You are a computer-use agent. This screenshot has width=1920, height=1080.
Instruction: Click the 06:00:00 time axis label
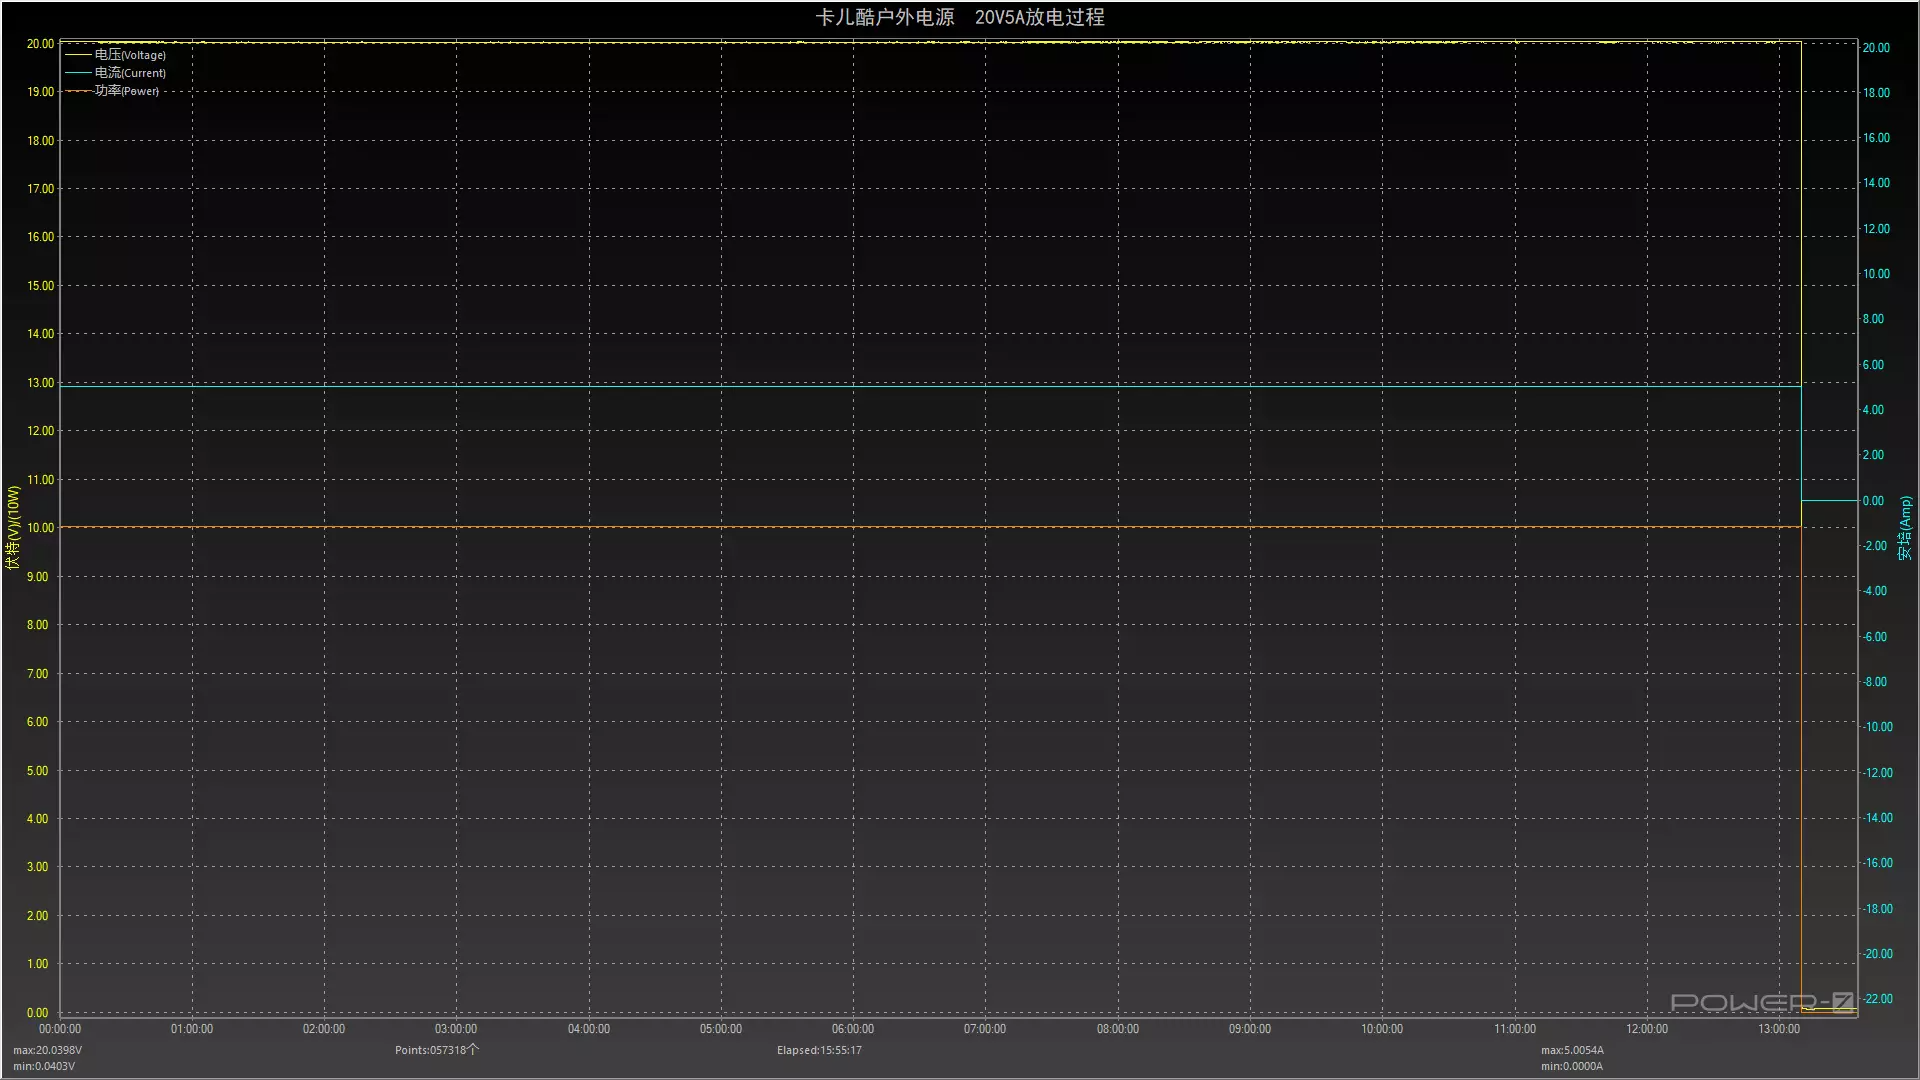pyautogui.click(x=853, y=1029)
